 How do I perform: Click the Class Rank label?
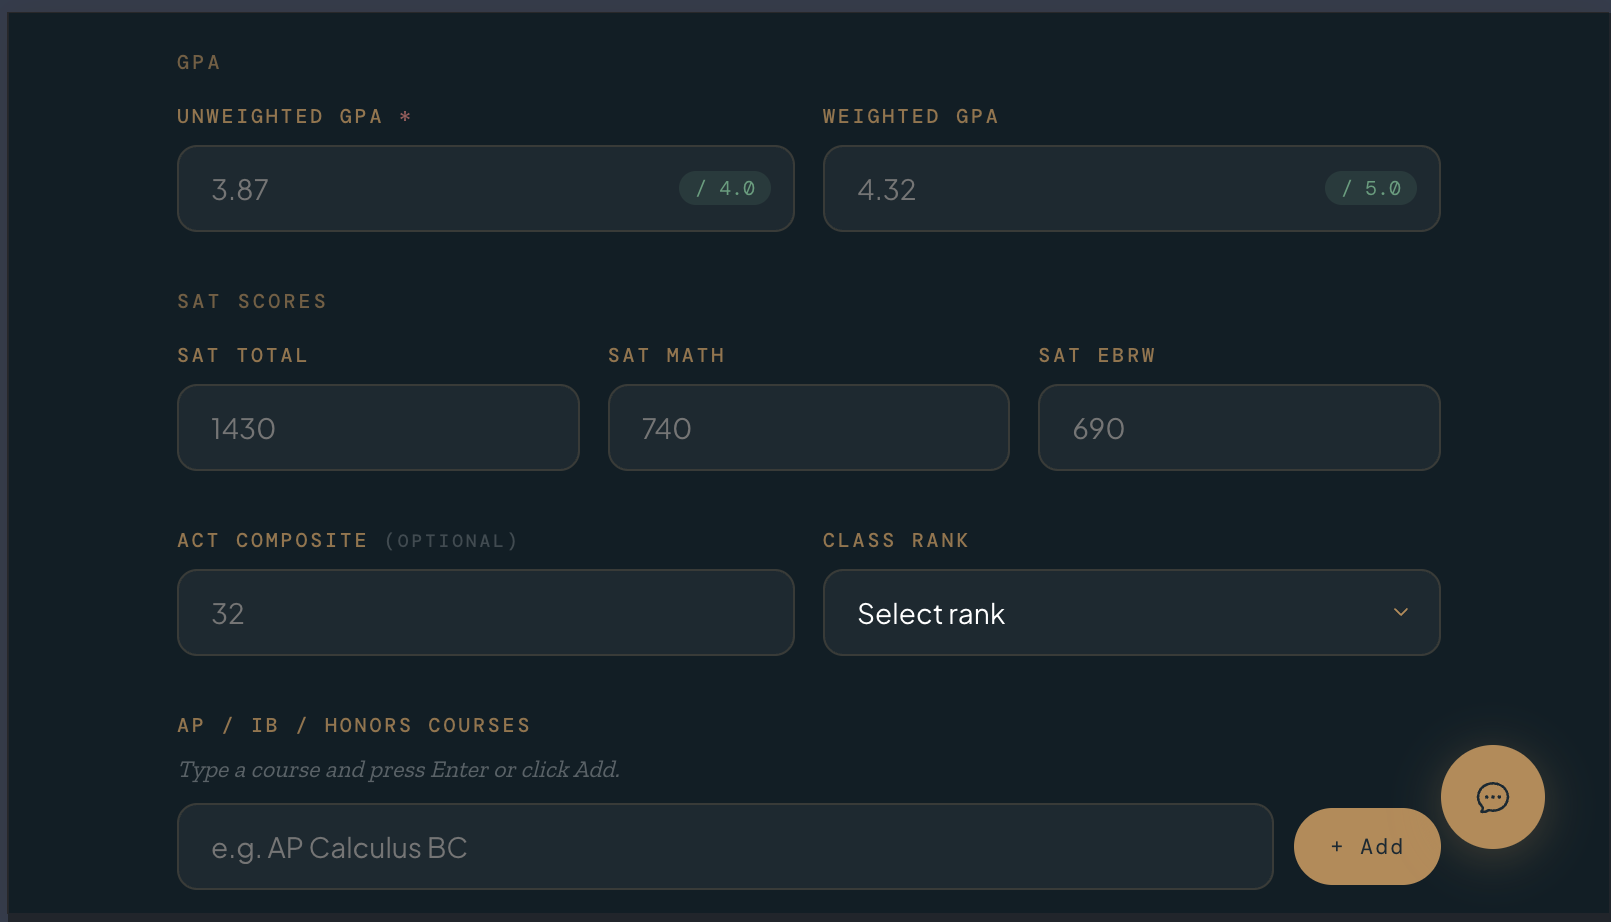(895, 541)
